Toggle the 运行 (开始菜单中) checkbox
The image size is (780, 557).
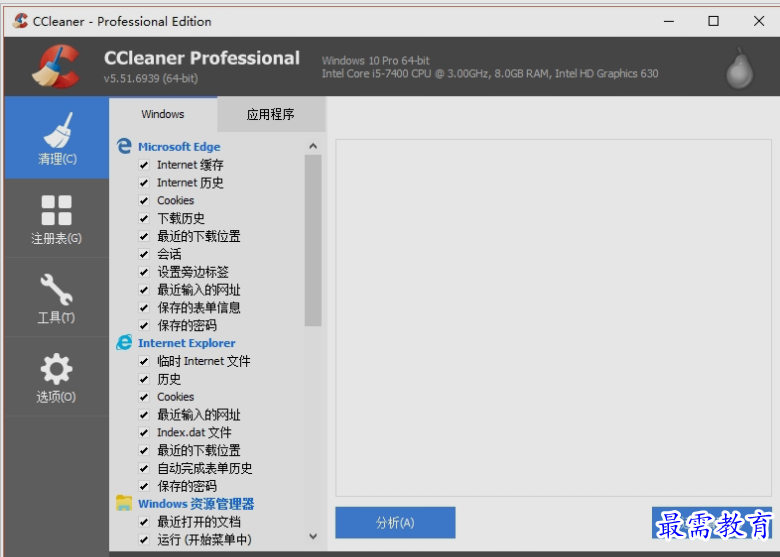144,540
